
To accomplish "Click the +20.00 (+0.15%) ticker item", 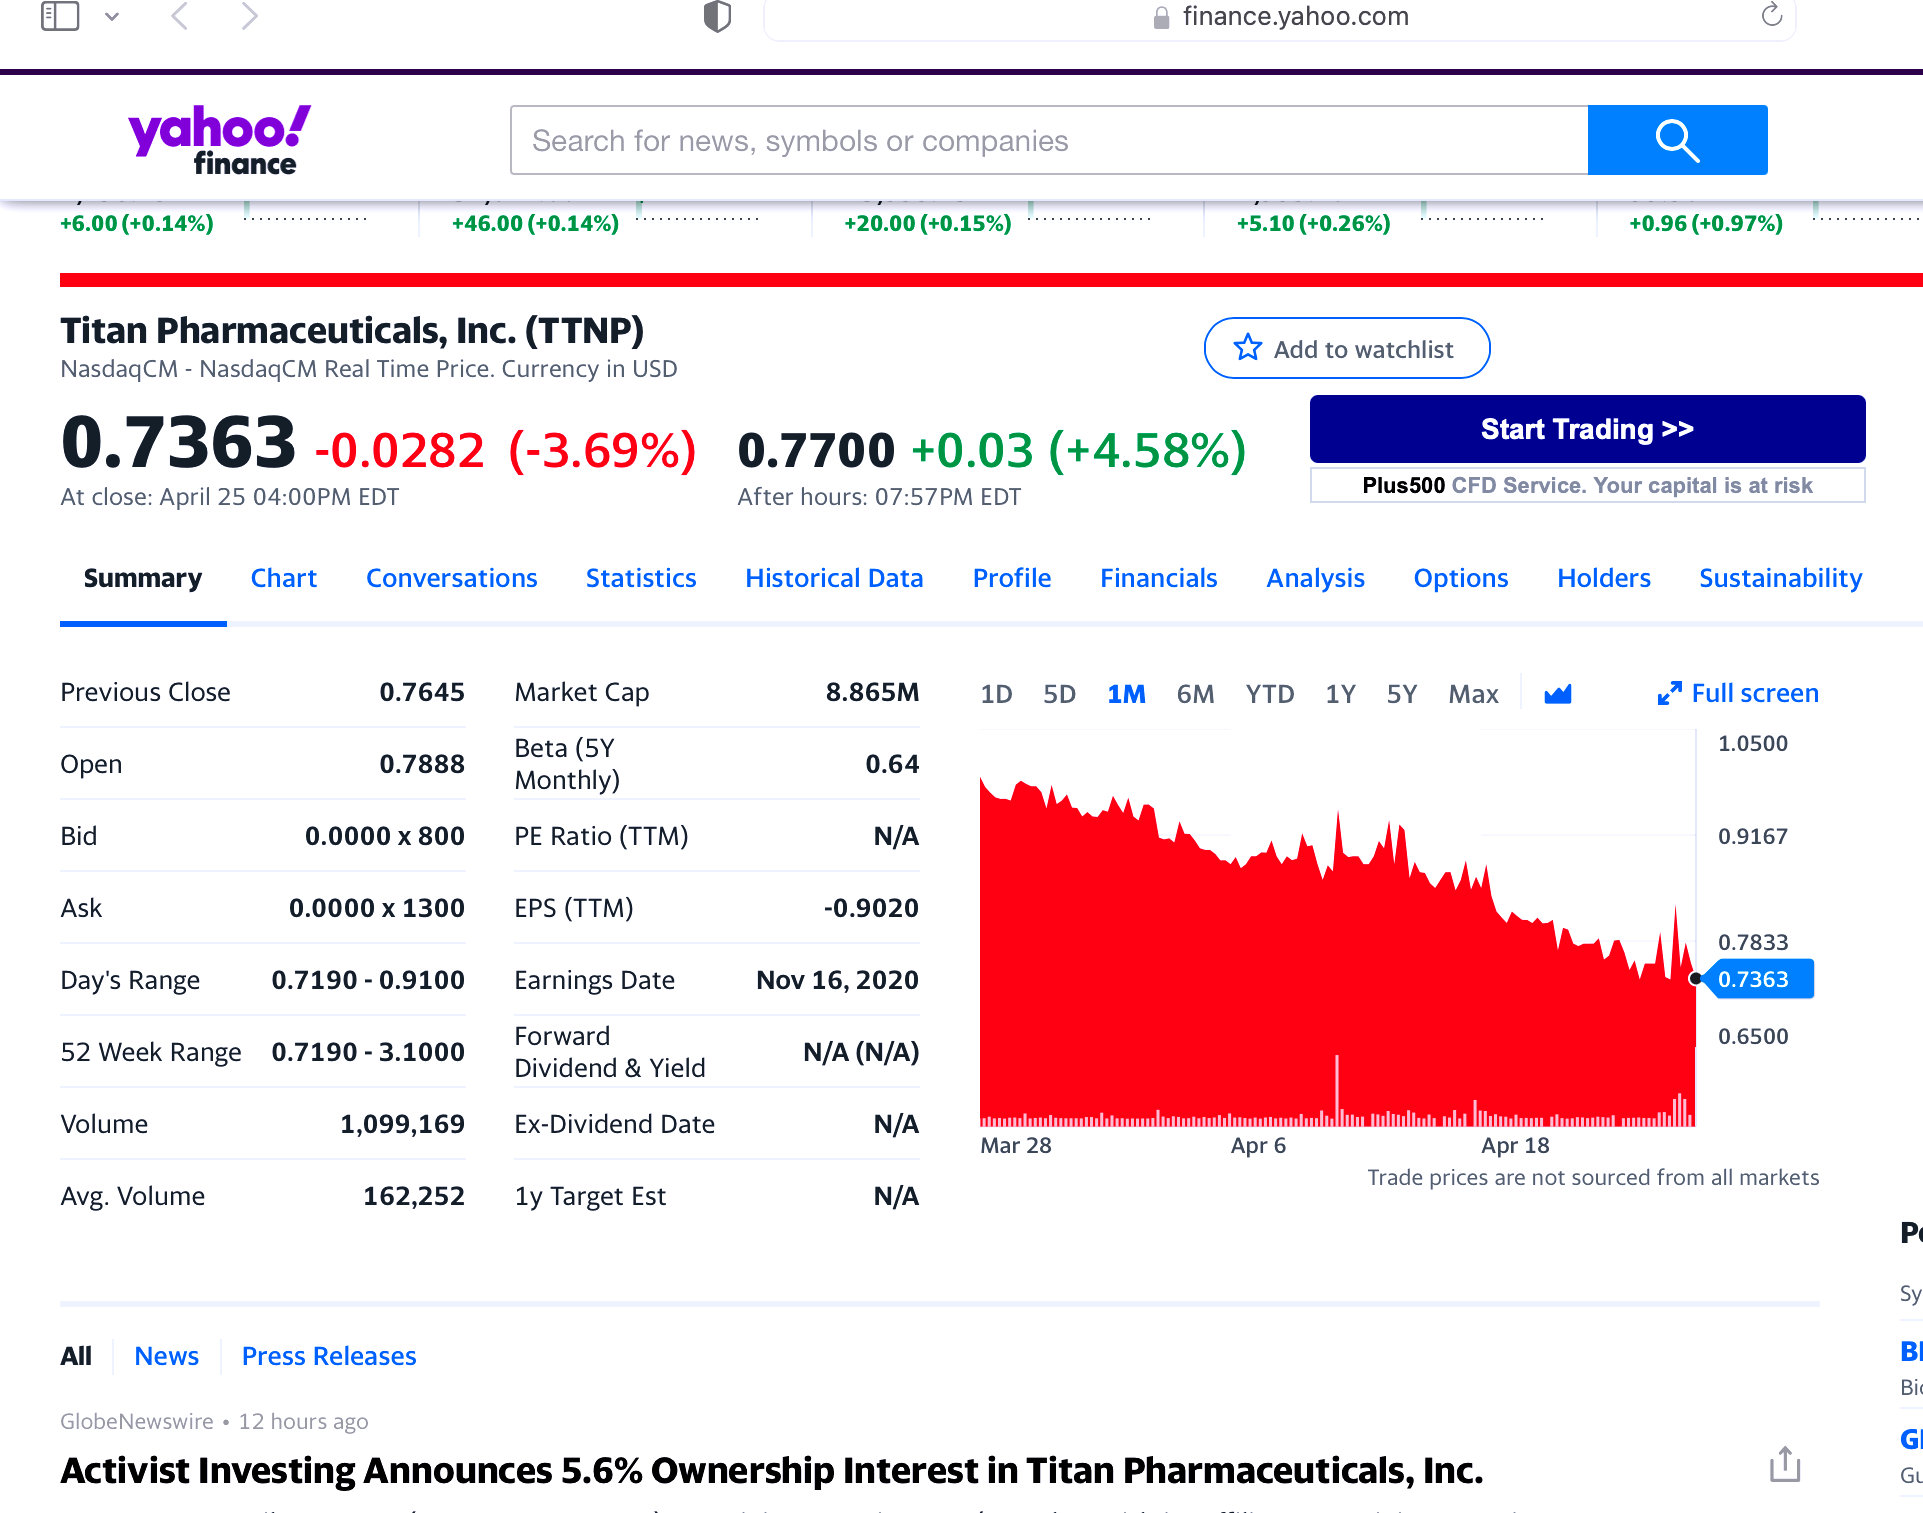I will point(928,224).
